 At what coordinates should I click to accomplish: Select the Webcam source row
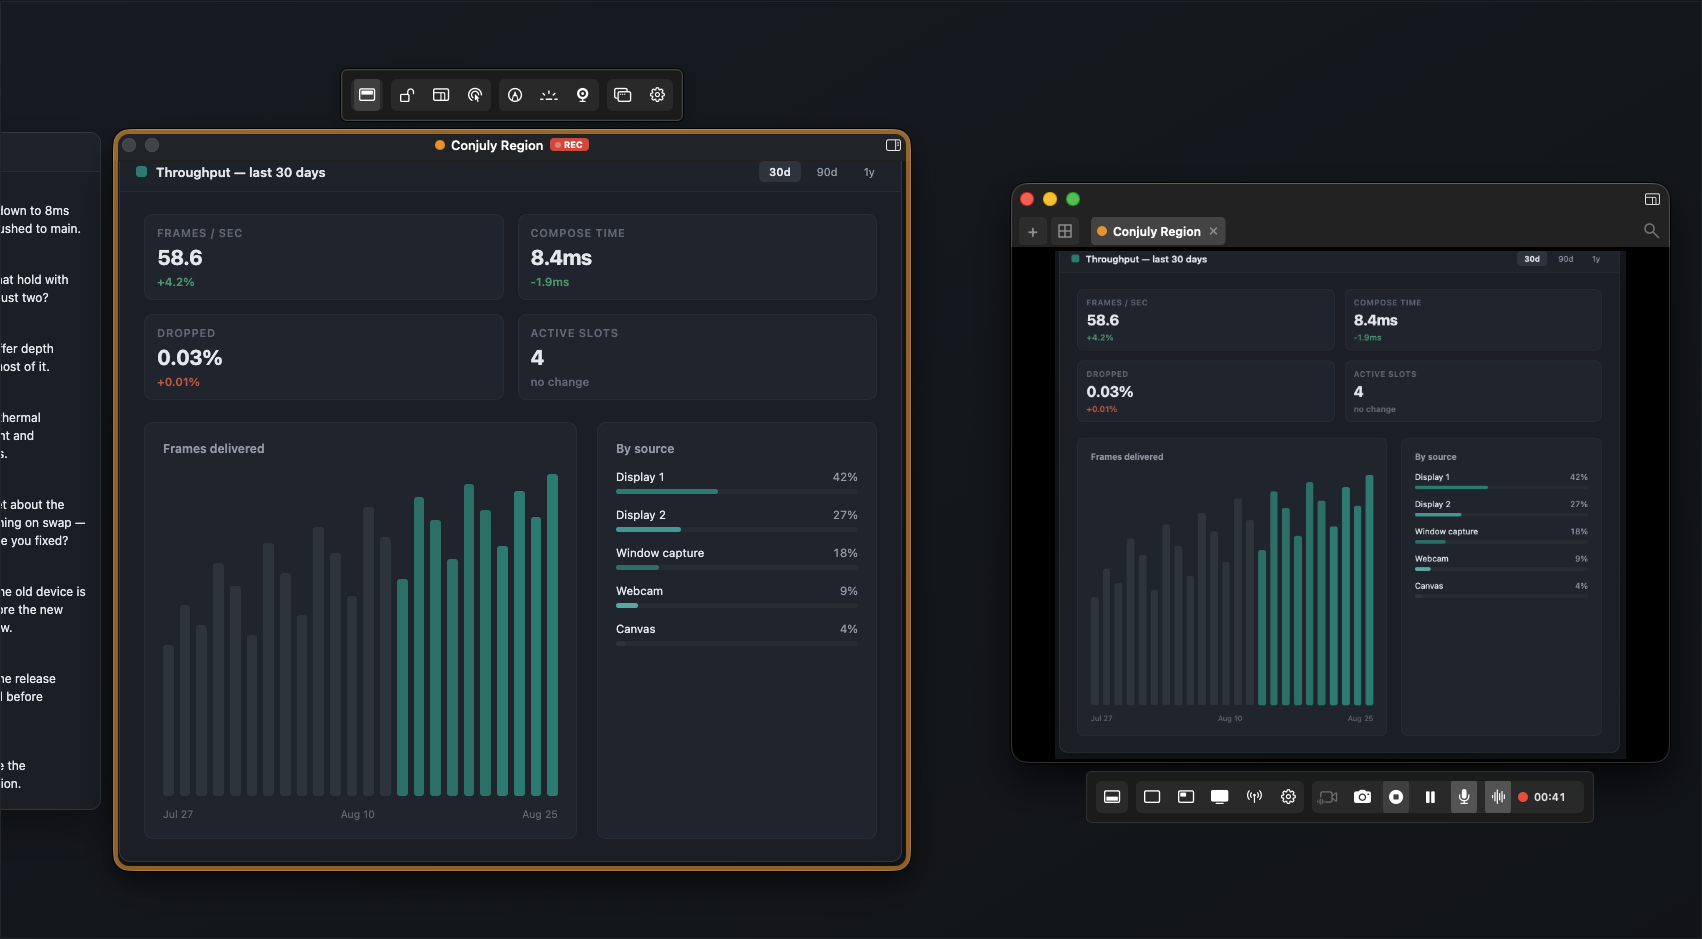(x=737, y=596)
